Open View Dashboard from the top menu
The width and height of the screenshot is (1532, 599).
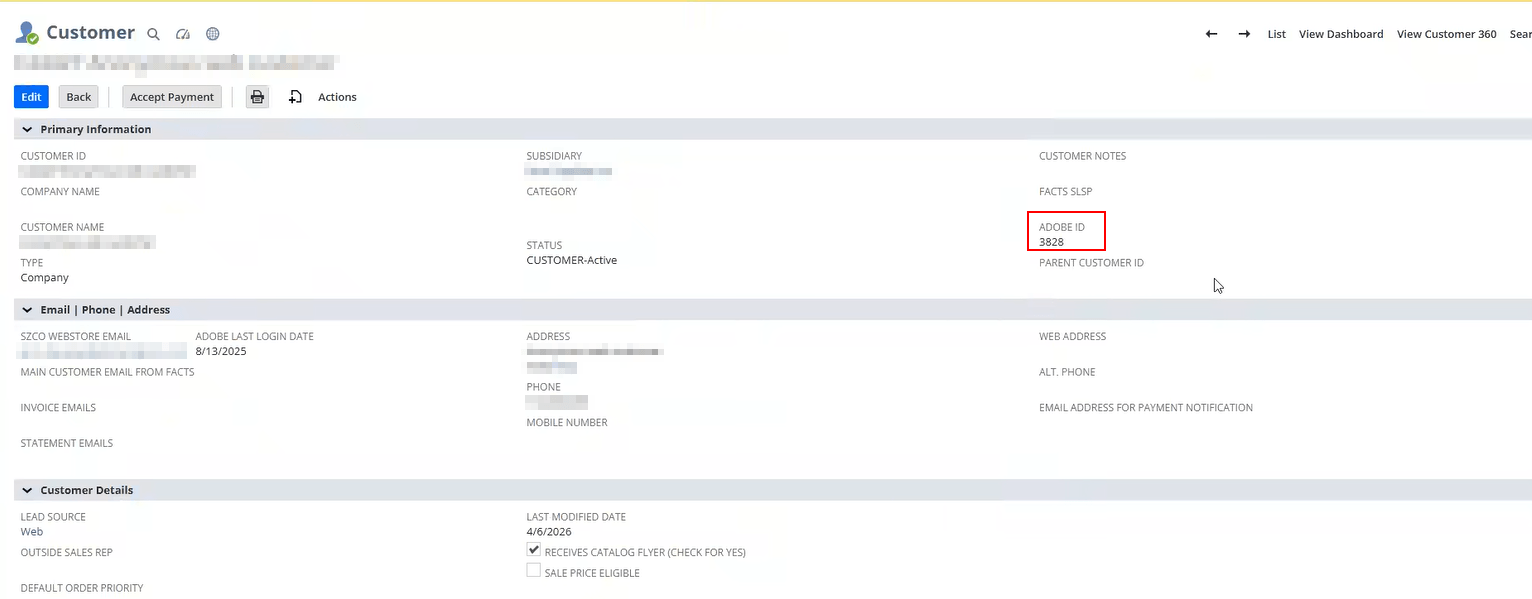click(1341, 33)
